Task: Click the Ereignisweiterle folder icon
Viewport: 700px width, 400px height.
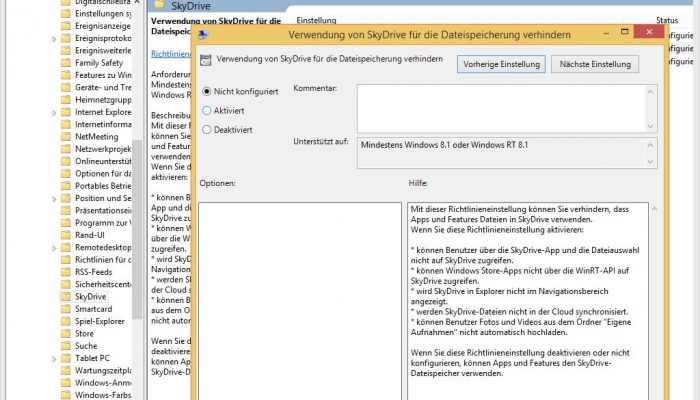Action: pyautogui.click(x=66, y=50)
